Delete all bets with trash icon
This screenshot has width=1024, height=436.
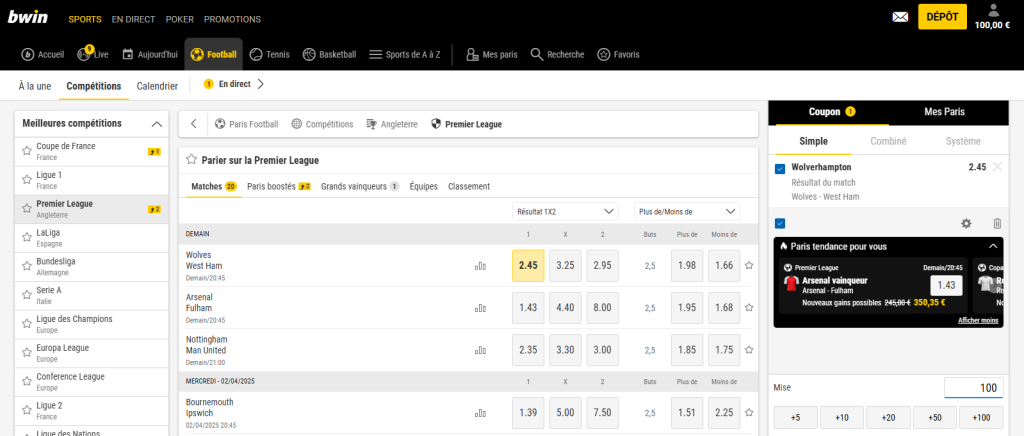pyautogui.click(x=997, y=223)
